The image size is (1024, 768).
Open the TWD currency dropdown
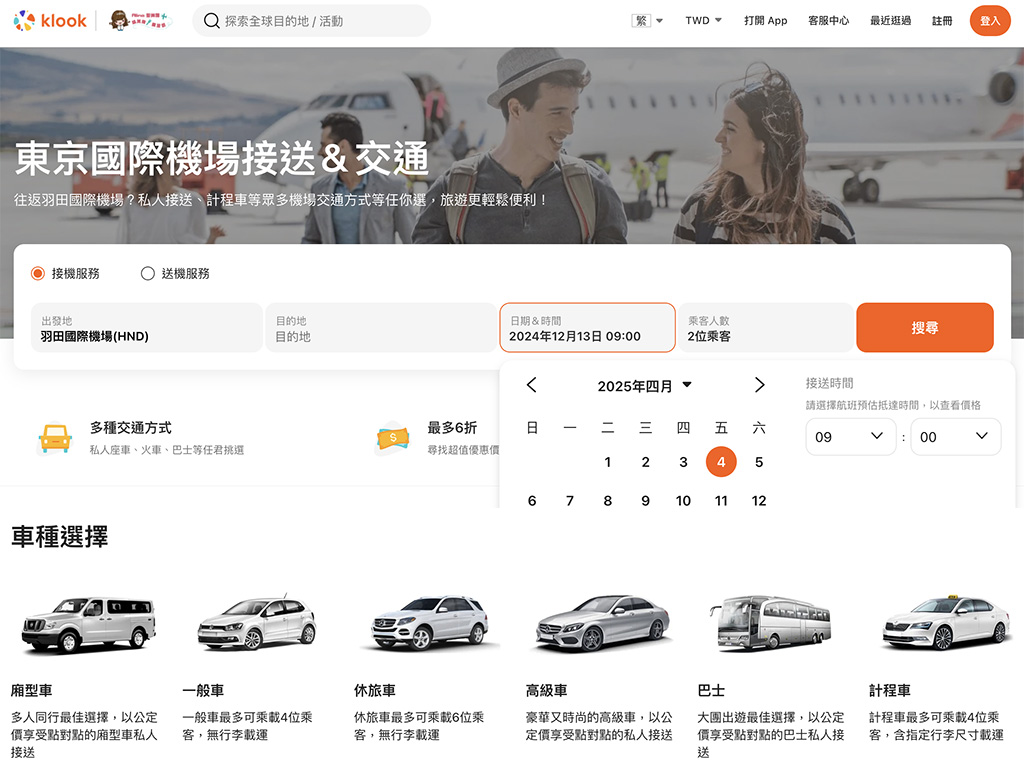(x=703, y=21)
